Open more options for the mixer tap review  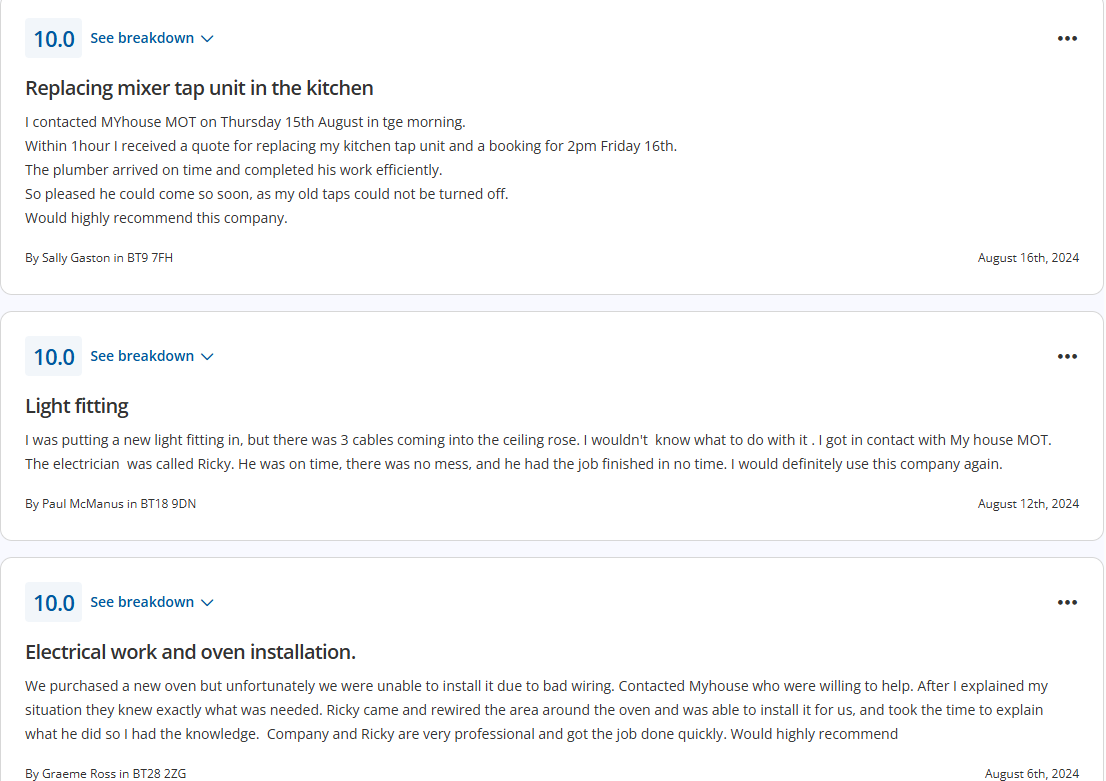(x=1067, y=39)
